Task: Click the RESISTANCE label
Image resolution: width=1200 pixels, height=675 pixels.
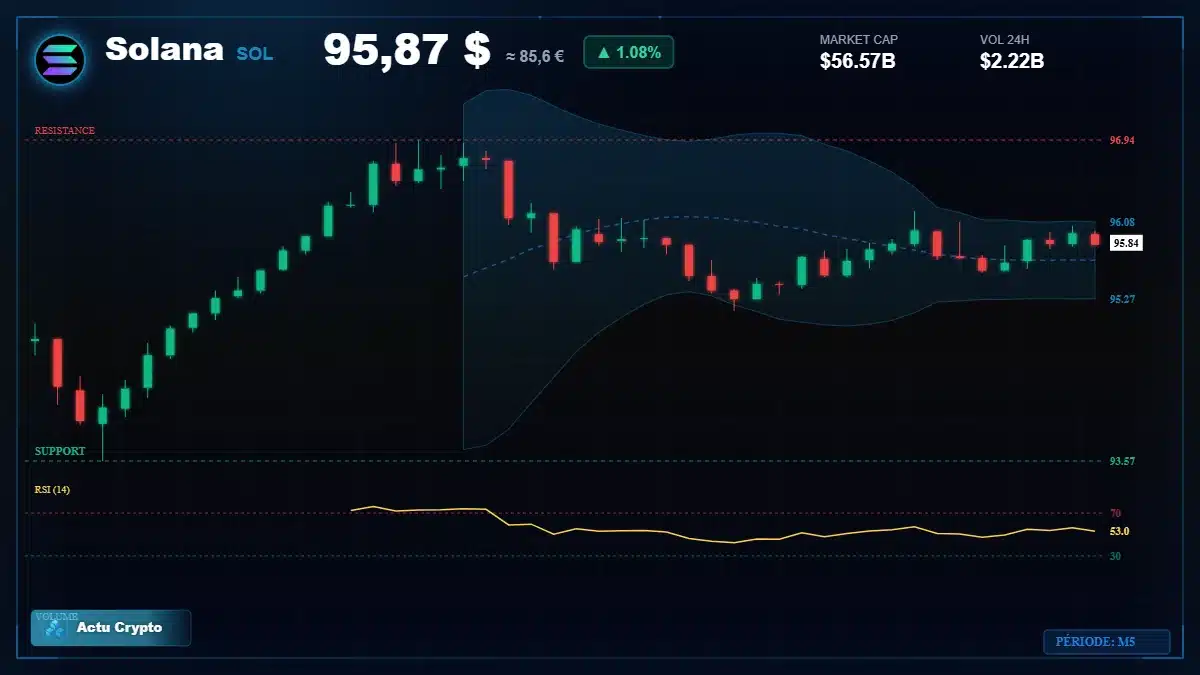Action: pyautogui.click(x=65, y=131)
